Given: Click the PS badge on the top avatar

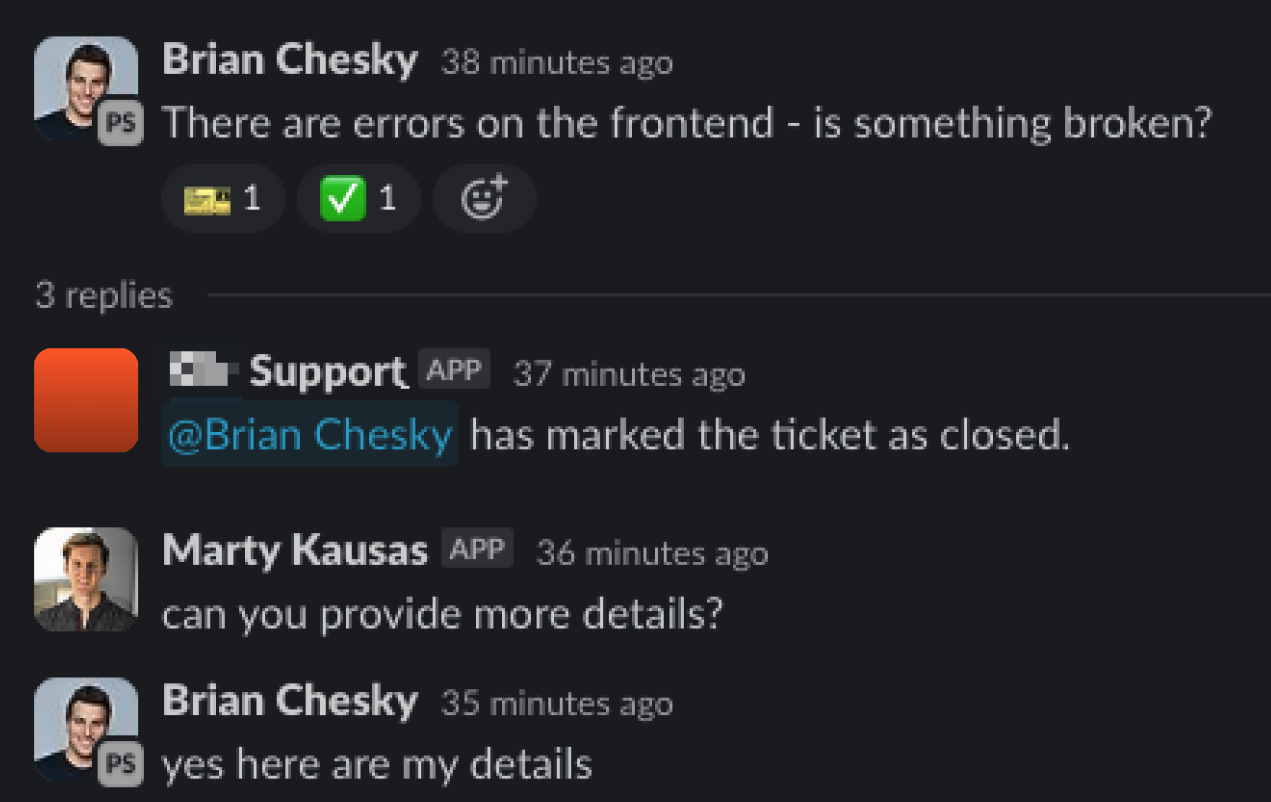Looking at the screenshot, I should pyautogui.click(x=121, y=124).
